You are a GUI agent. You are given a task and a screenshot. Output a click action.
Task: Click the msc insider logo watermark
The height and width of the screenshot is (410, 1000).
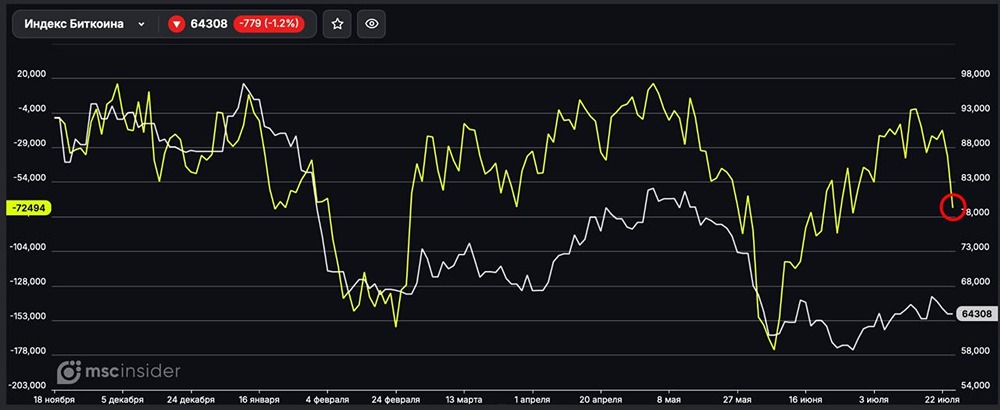click(119, 372)
